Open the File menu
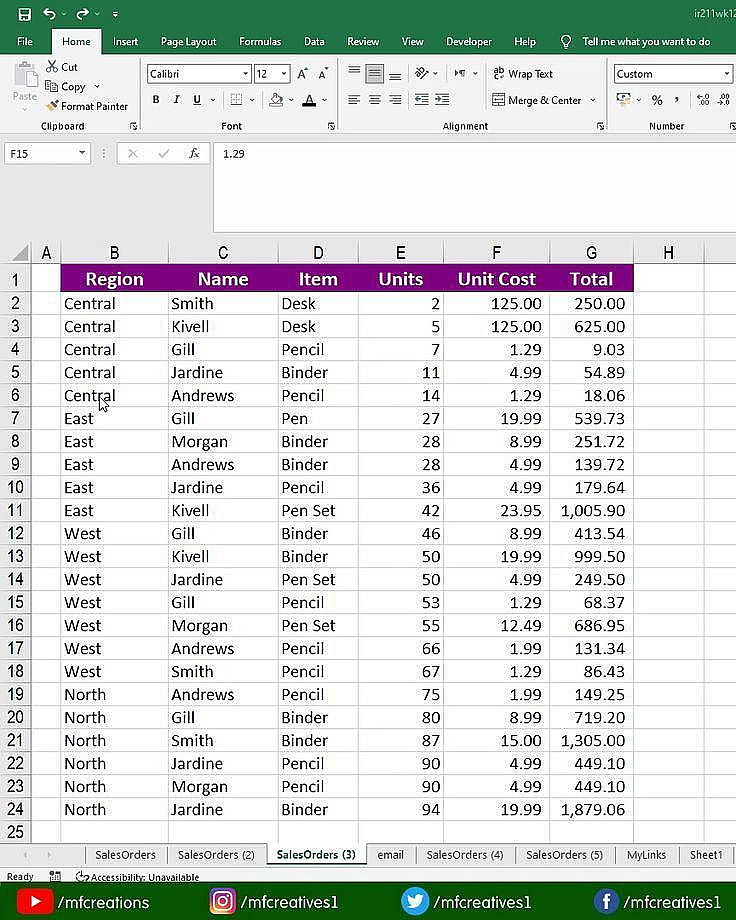Image resolution: width=736 pixels, height=920 pixels. tap(25, 42)
